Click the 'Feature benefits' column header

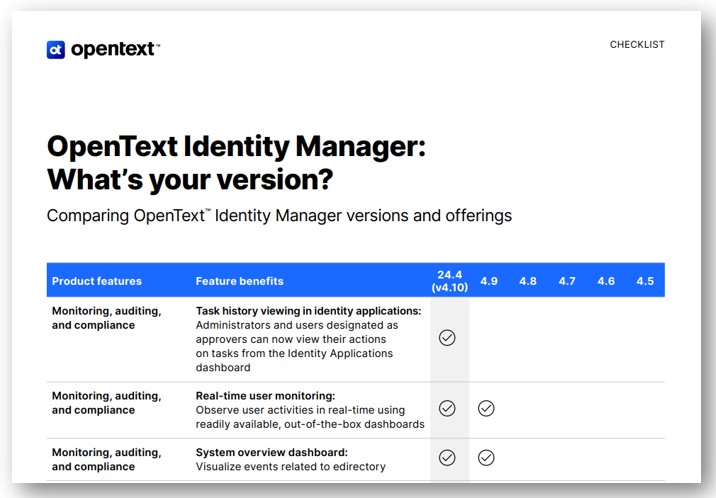point(240,281)
